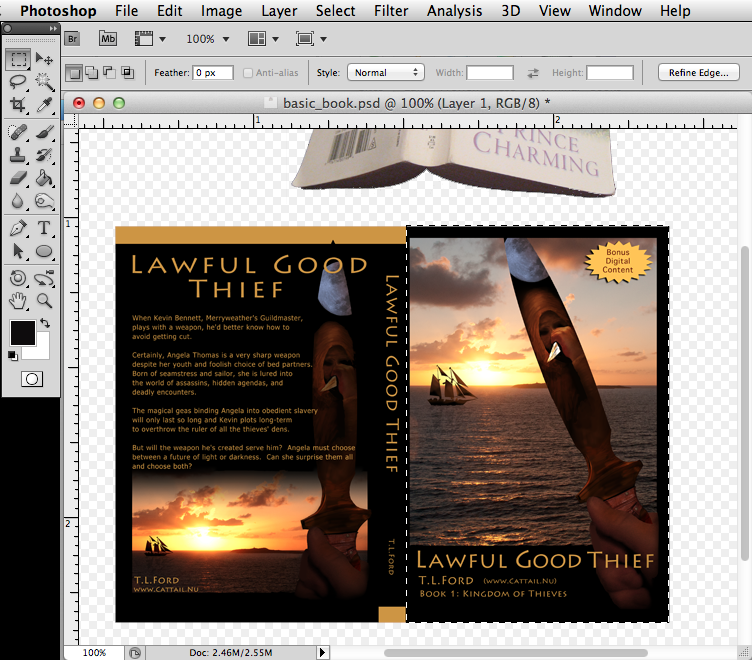Select the Hand tool
This screenshot has width=752, height=660.
pyautogui.click(x=18, y=301)
